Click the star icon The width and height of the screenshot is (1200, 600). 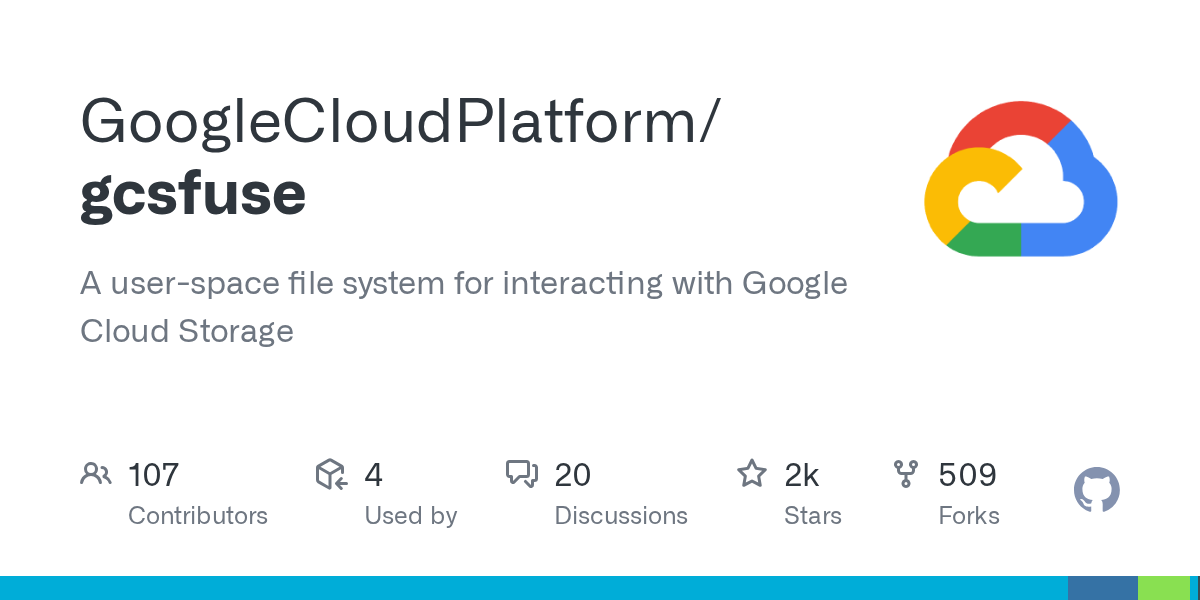[x=752, y=473]
